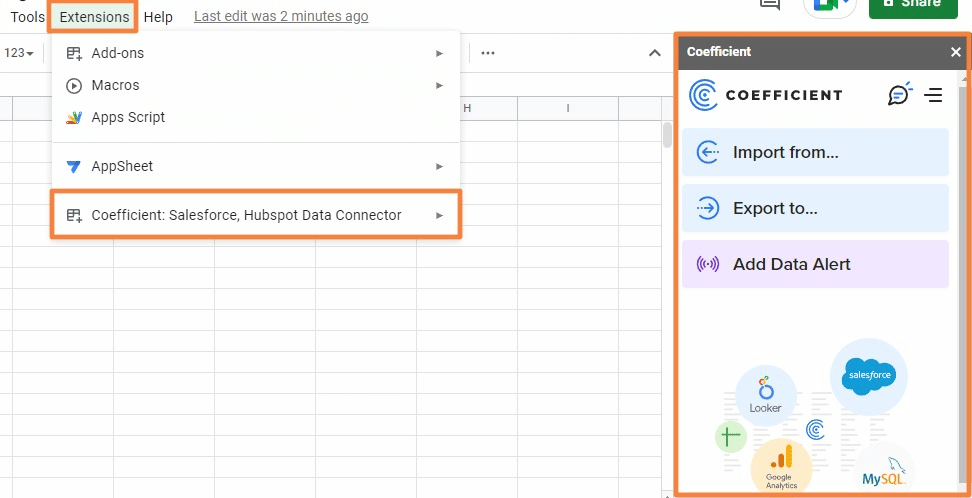
Task: Click the small Coefficient logo in graphic
Action: click(815, 429)
